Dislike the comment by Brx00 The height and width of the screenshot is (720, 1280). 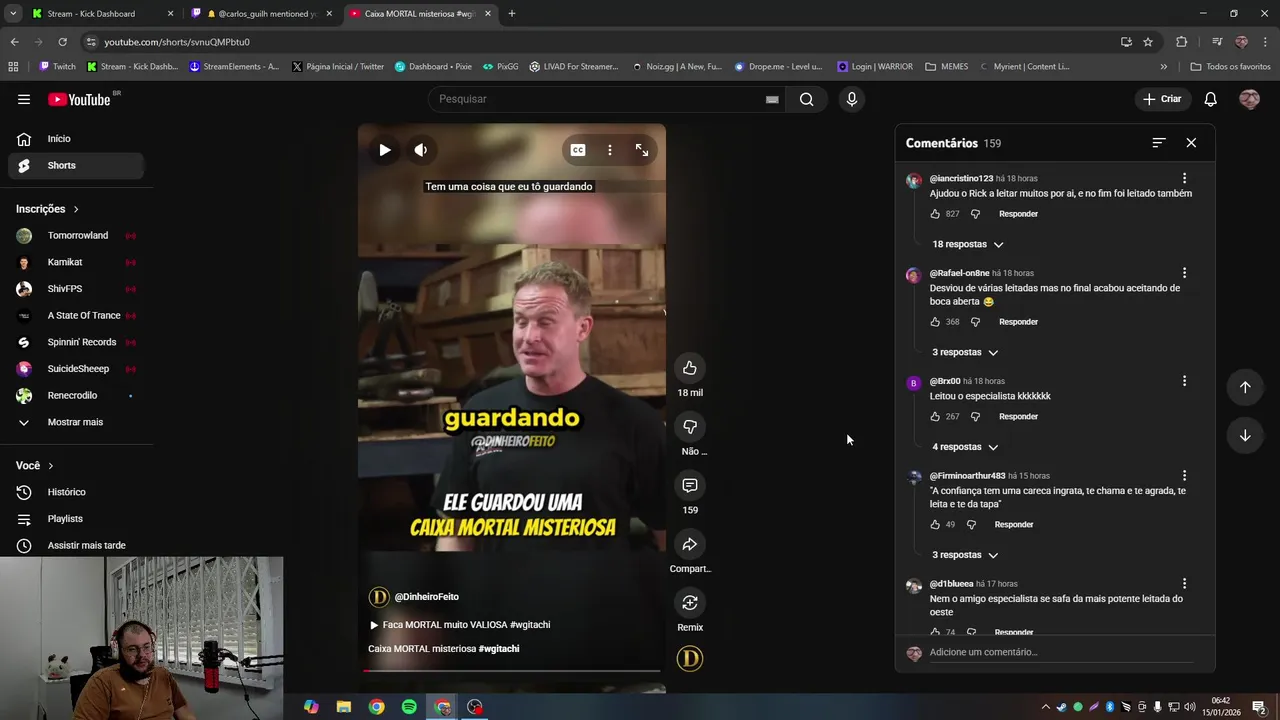coord(975,417)
